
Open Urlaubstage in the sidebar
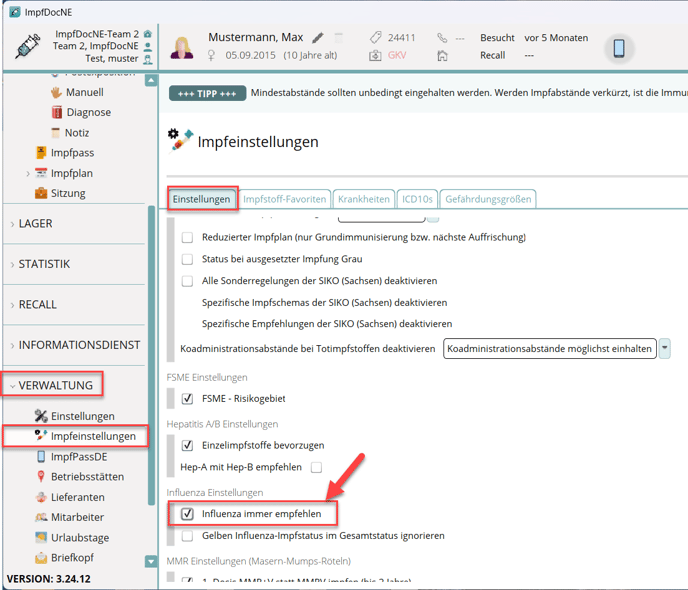[80, 538]
